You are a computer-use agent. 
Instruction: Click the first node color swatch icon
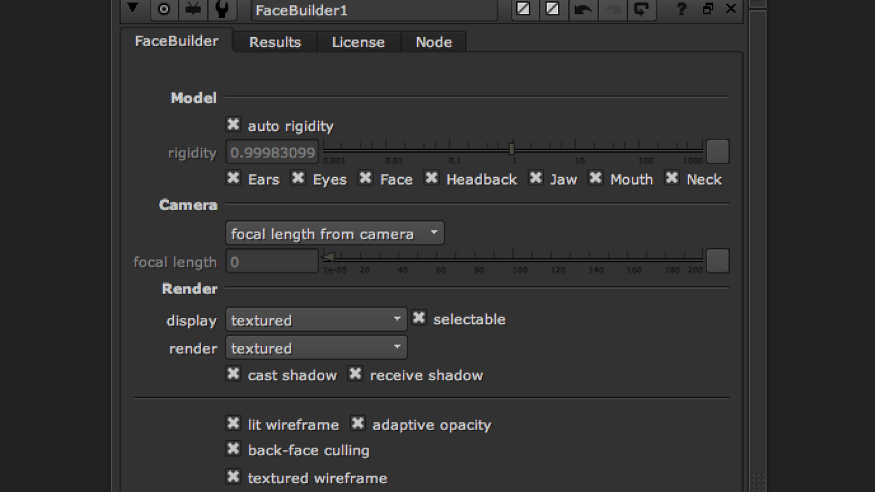(x=523, y=9)
